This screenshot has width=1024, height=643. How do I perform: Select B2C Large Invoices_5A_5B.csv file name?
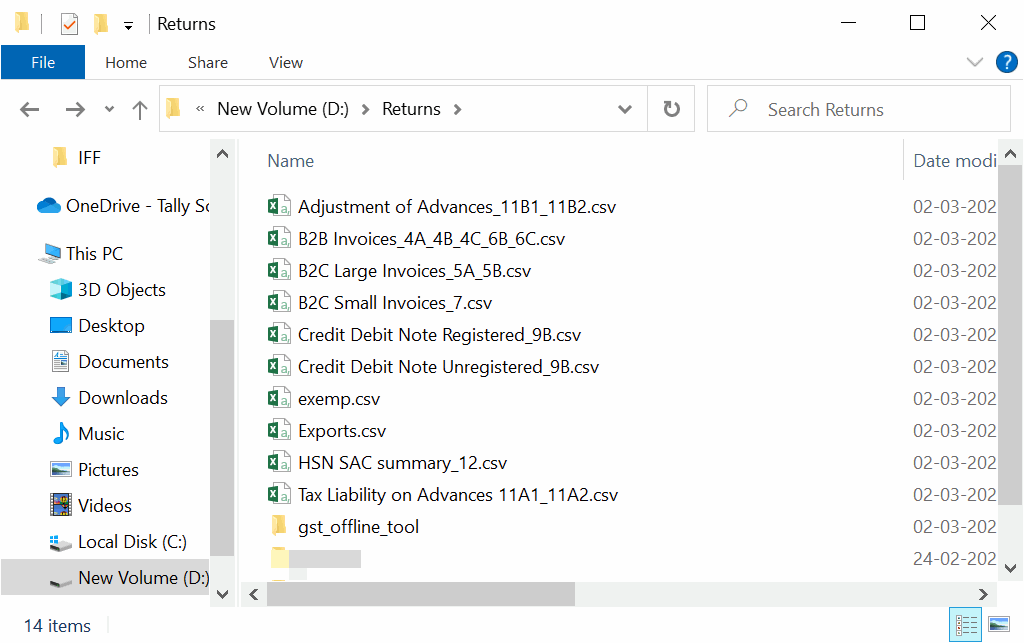(415, 271)
